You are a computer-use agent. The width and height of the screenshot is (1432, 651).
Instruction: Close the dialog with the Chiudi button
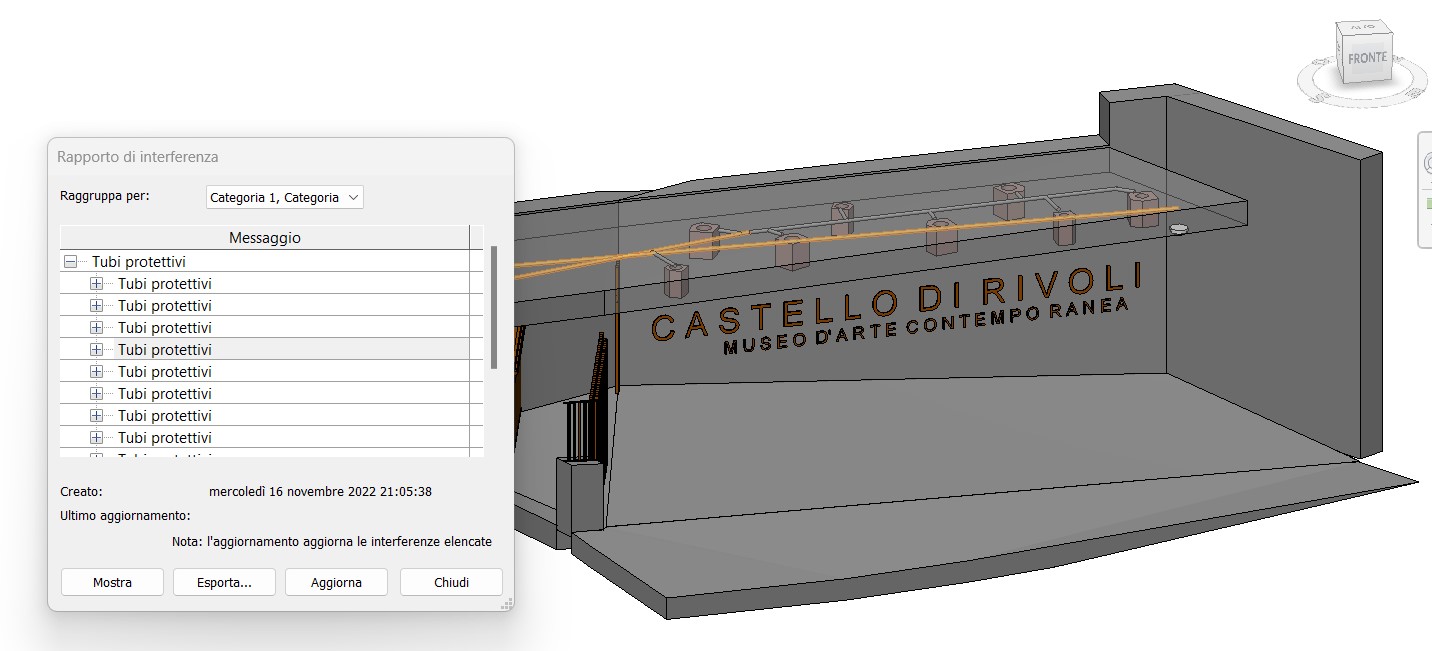tap(451, 582)
